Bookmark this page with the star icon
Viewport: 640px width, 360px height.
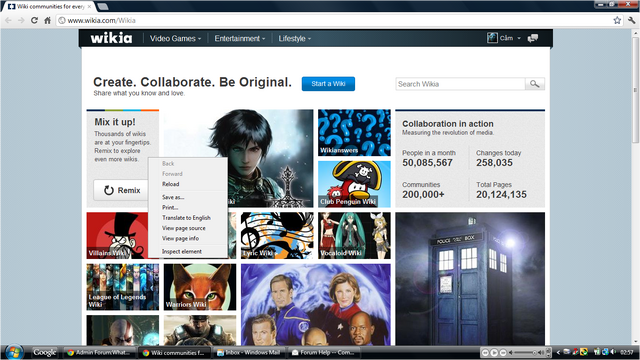pyautogui.click(x=617, y=20)
